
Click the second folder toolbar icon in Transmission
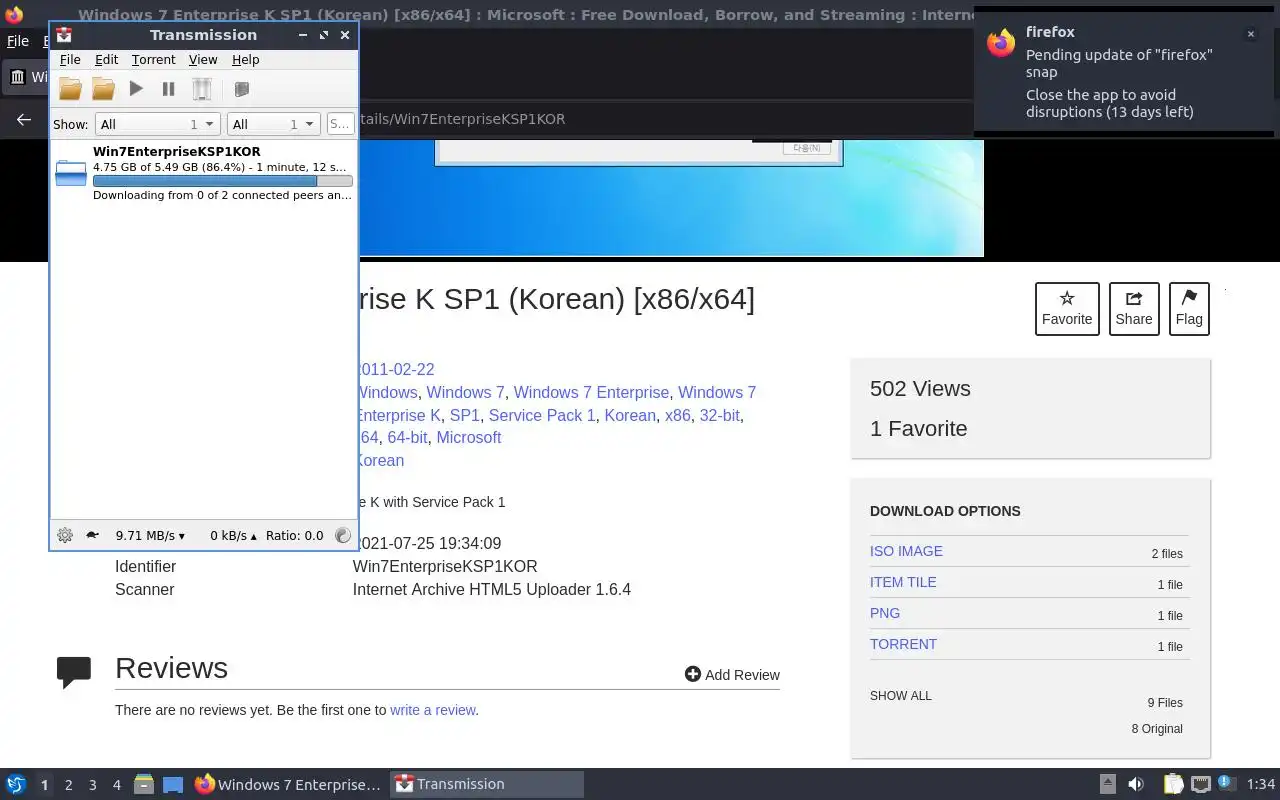[x=103, y=89]
